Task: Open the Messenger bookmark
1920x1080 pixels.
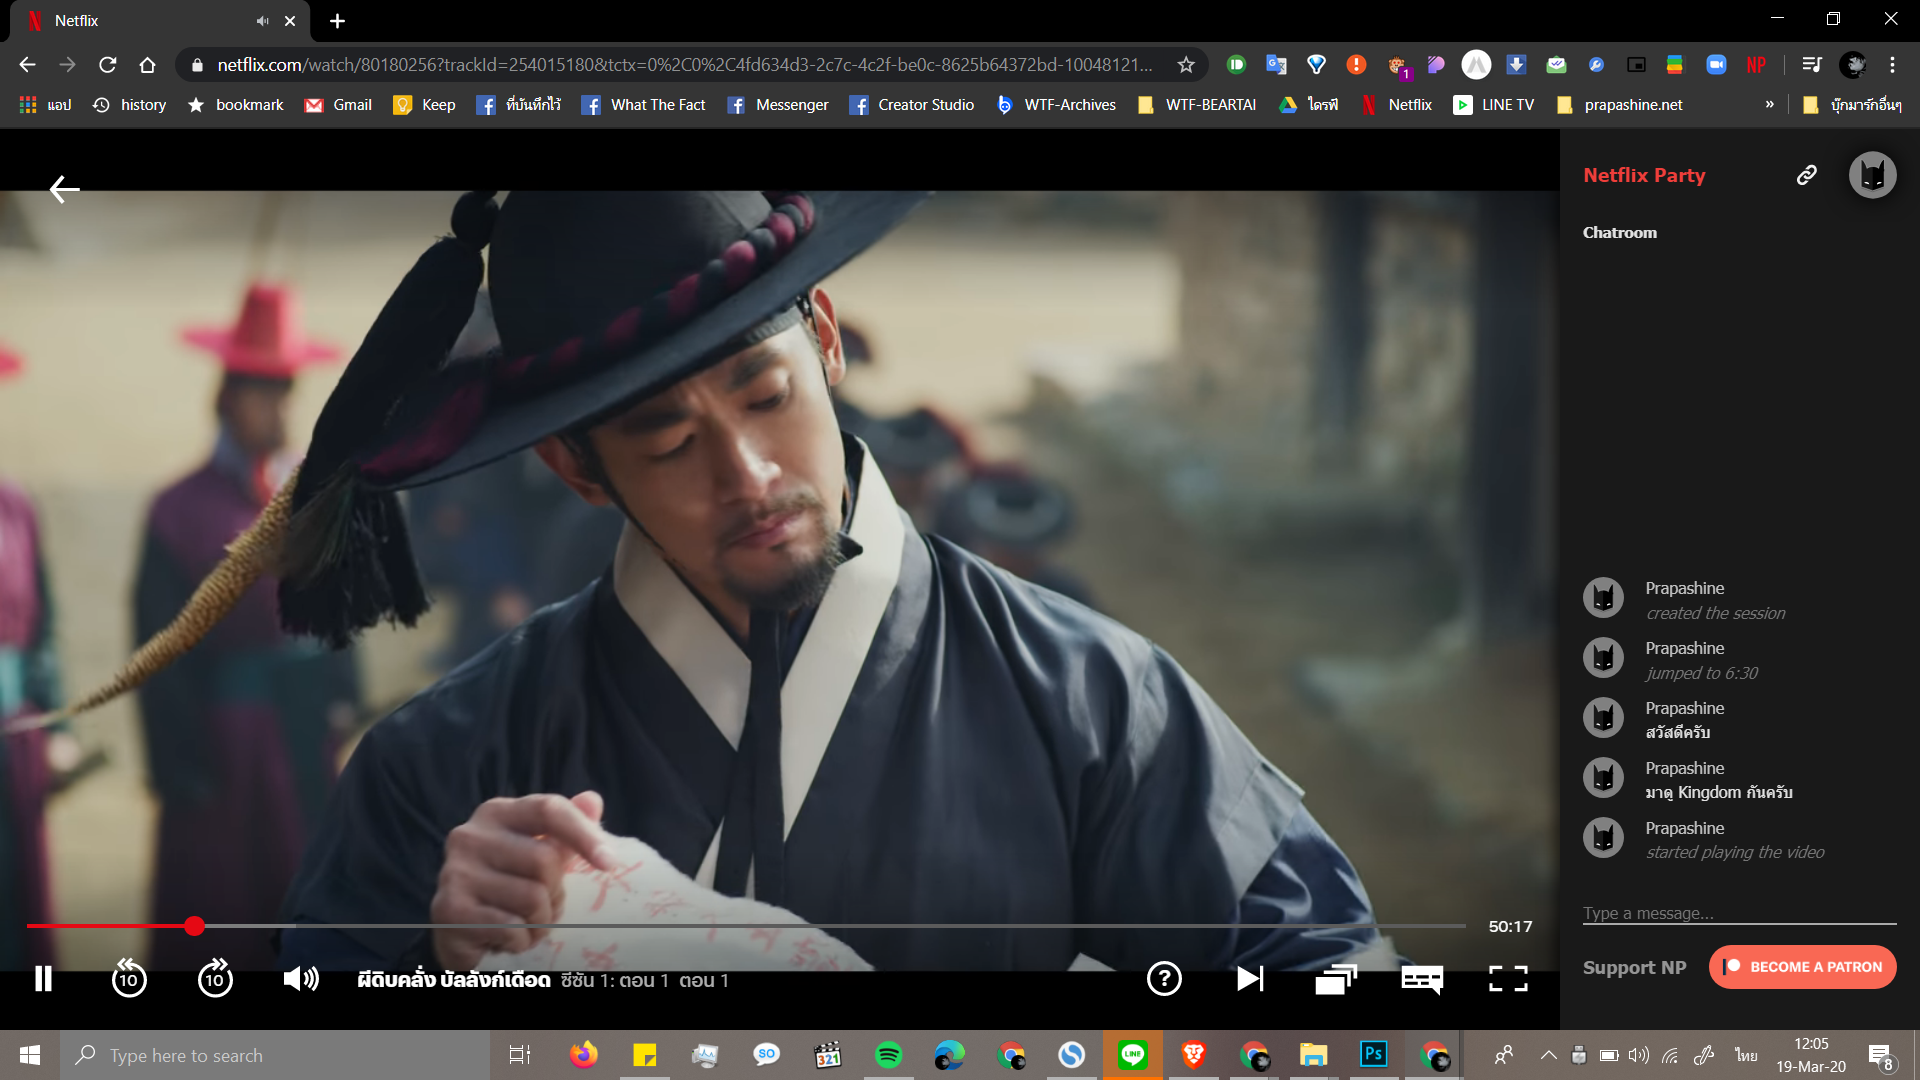Action: 778,105
